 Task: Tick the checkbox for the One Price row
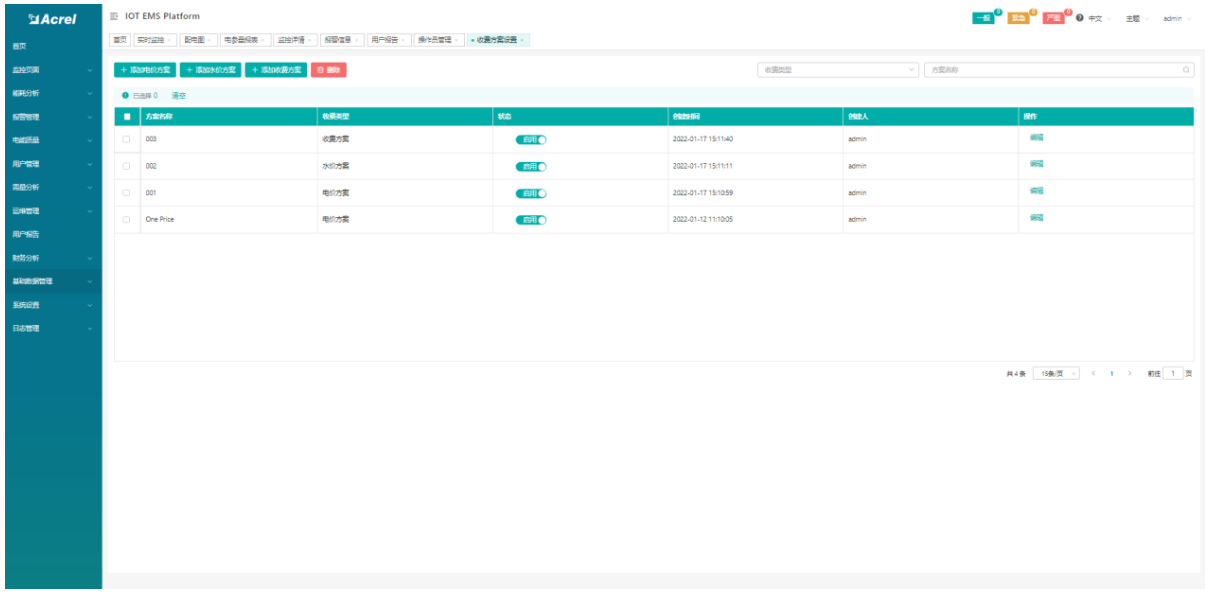pos(126,219)
